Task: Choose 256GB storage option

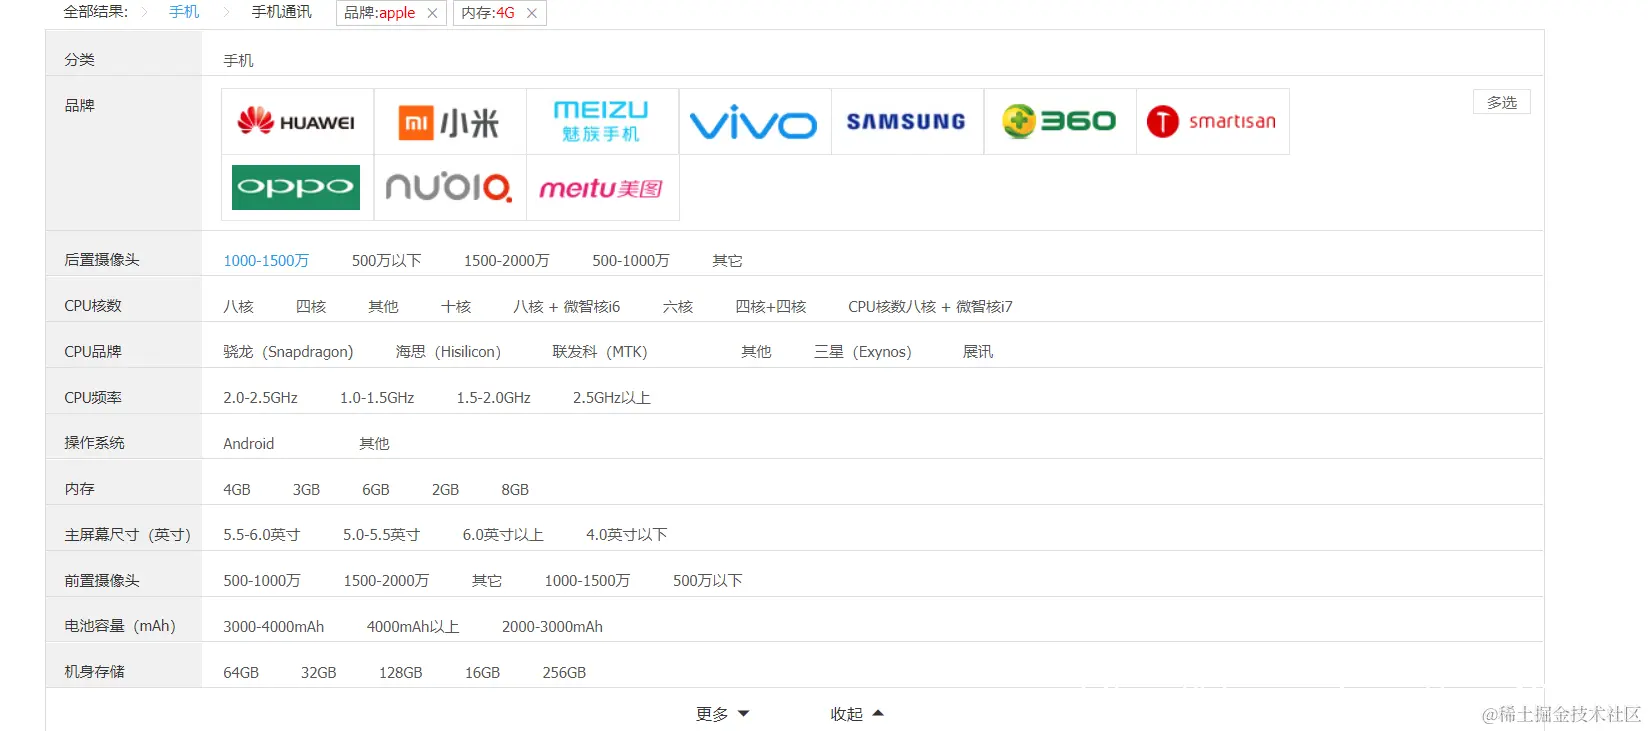Action: [564, 673]
